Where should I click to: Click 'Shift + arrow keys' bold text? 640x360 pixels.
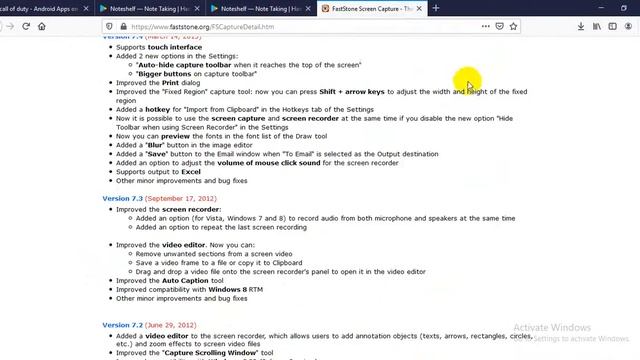click(352, 92)
